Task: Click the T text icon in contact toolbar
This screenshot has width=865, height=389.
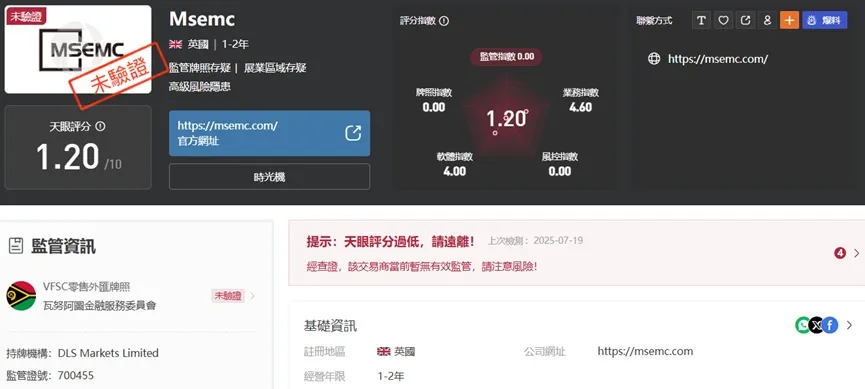Action: [701, 20]
